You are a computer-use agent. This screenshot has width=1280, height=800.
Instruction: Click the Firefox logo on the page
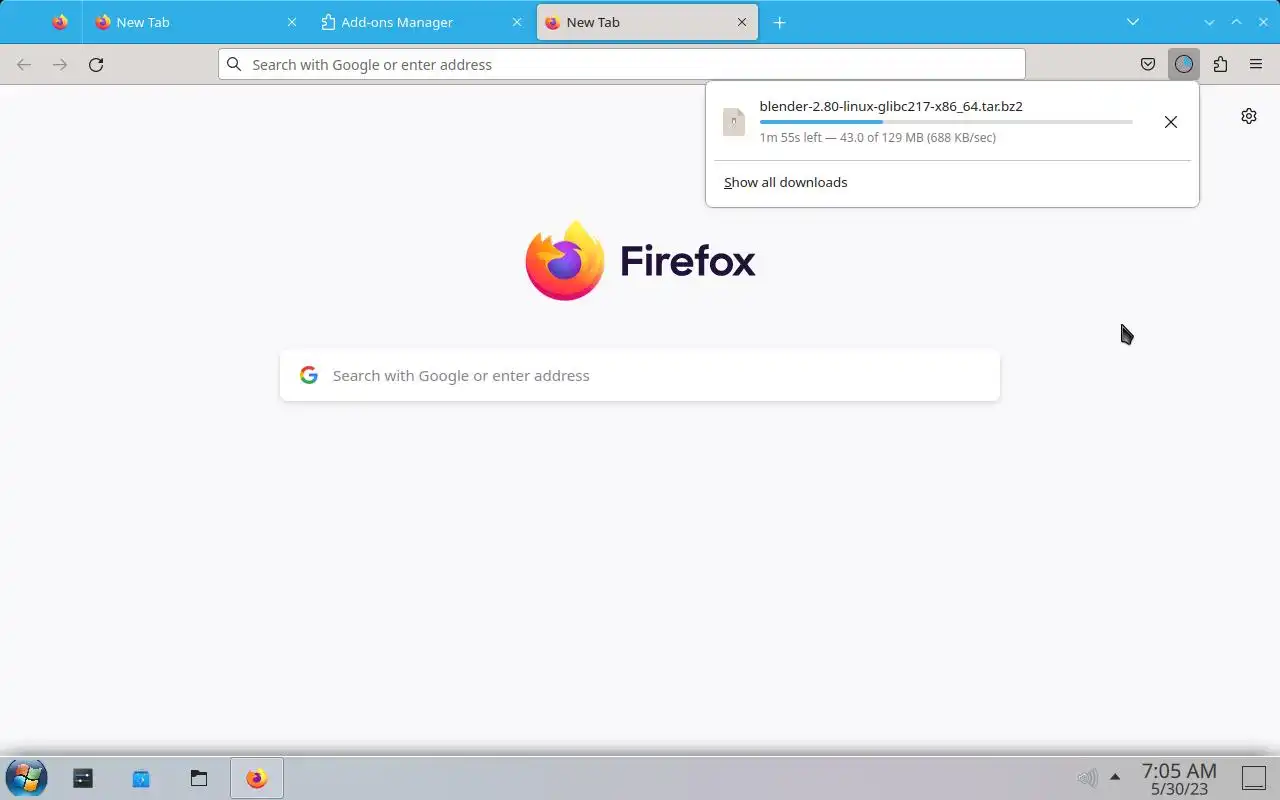[x=640, y=261]
